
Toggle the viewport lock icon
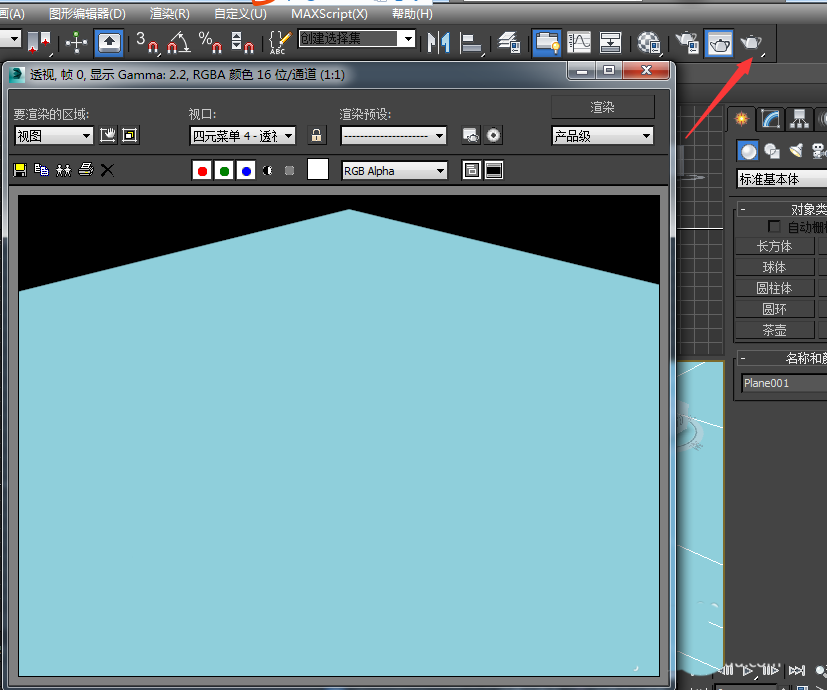click(x=317, y=136)
